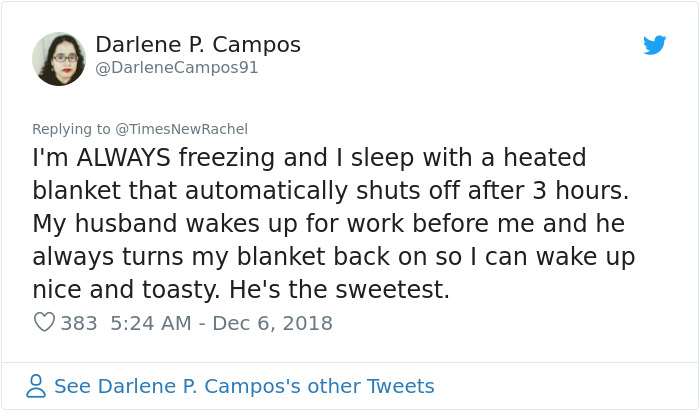Click the Dec 6, 2018 date
The width and height of the screenshot is (700, 411).
coord(272,323)
